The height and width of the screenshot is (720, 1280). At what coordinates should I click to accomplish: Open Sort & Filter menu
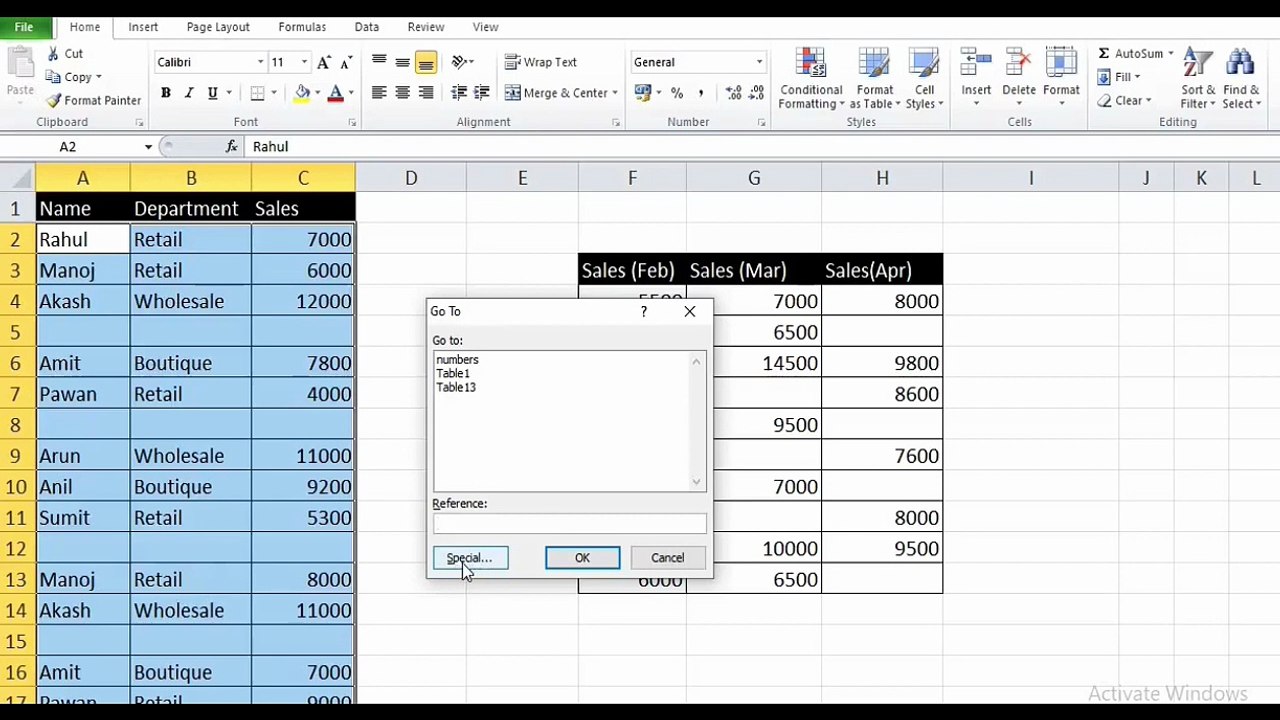[1198, 79]
